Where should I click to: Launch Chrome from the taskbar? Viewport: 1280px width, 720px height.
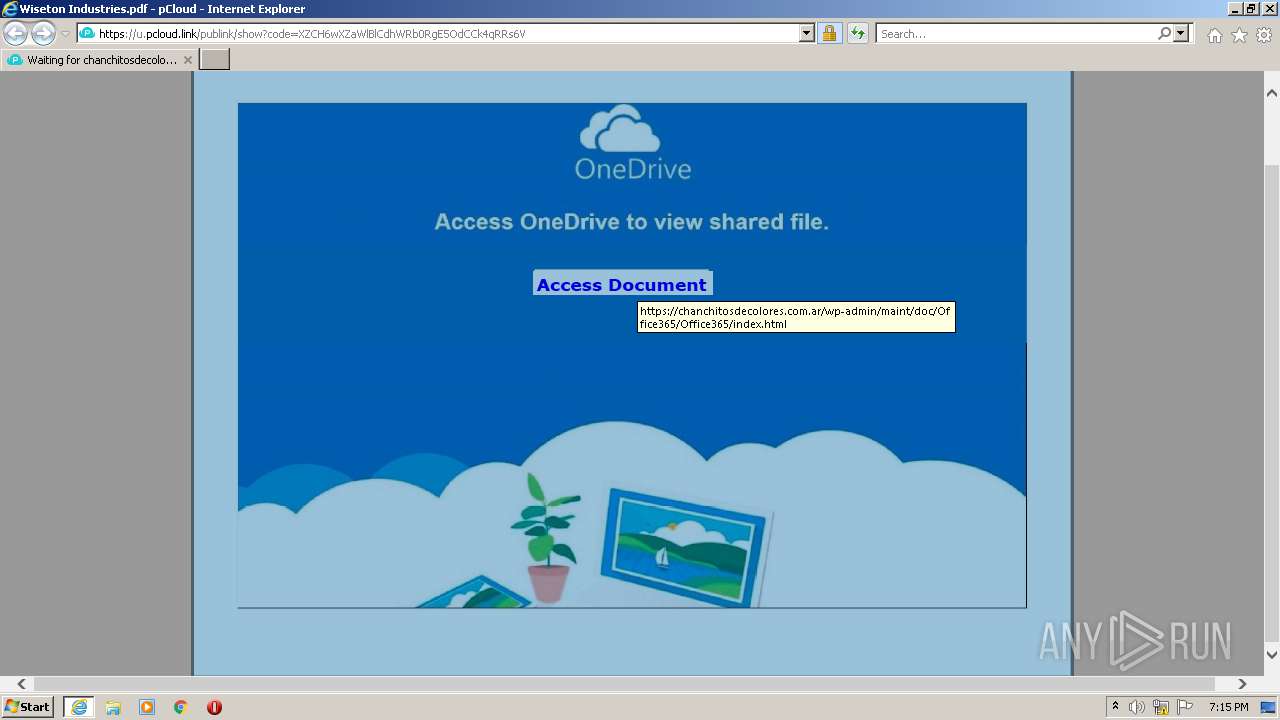click(x=181, y=707)
